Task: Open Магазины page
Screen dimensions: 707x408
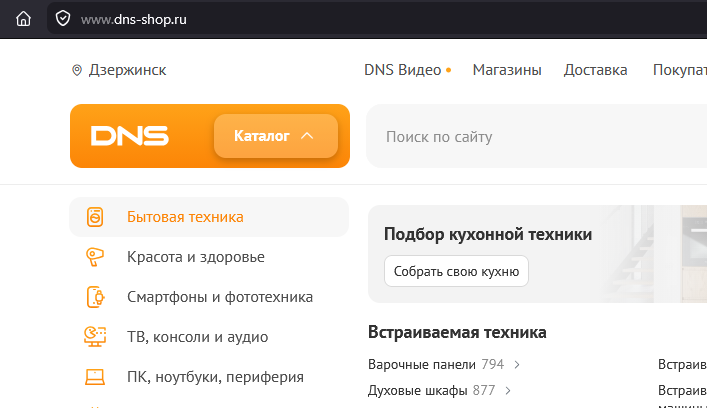Action: click(x=507, y=70)
